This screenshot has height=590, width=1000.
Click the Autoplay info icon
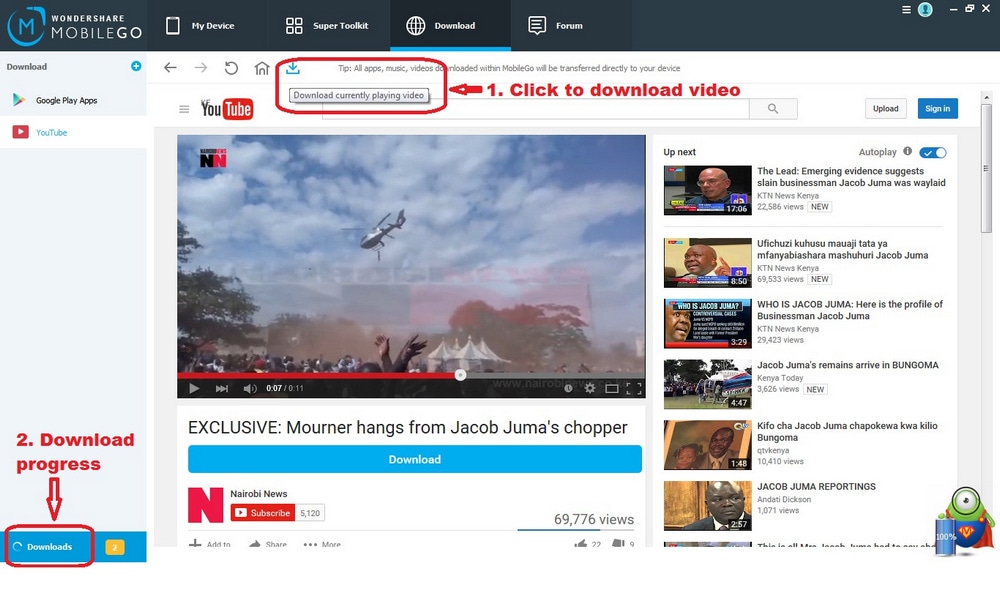(907, 151)
